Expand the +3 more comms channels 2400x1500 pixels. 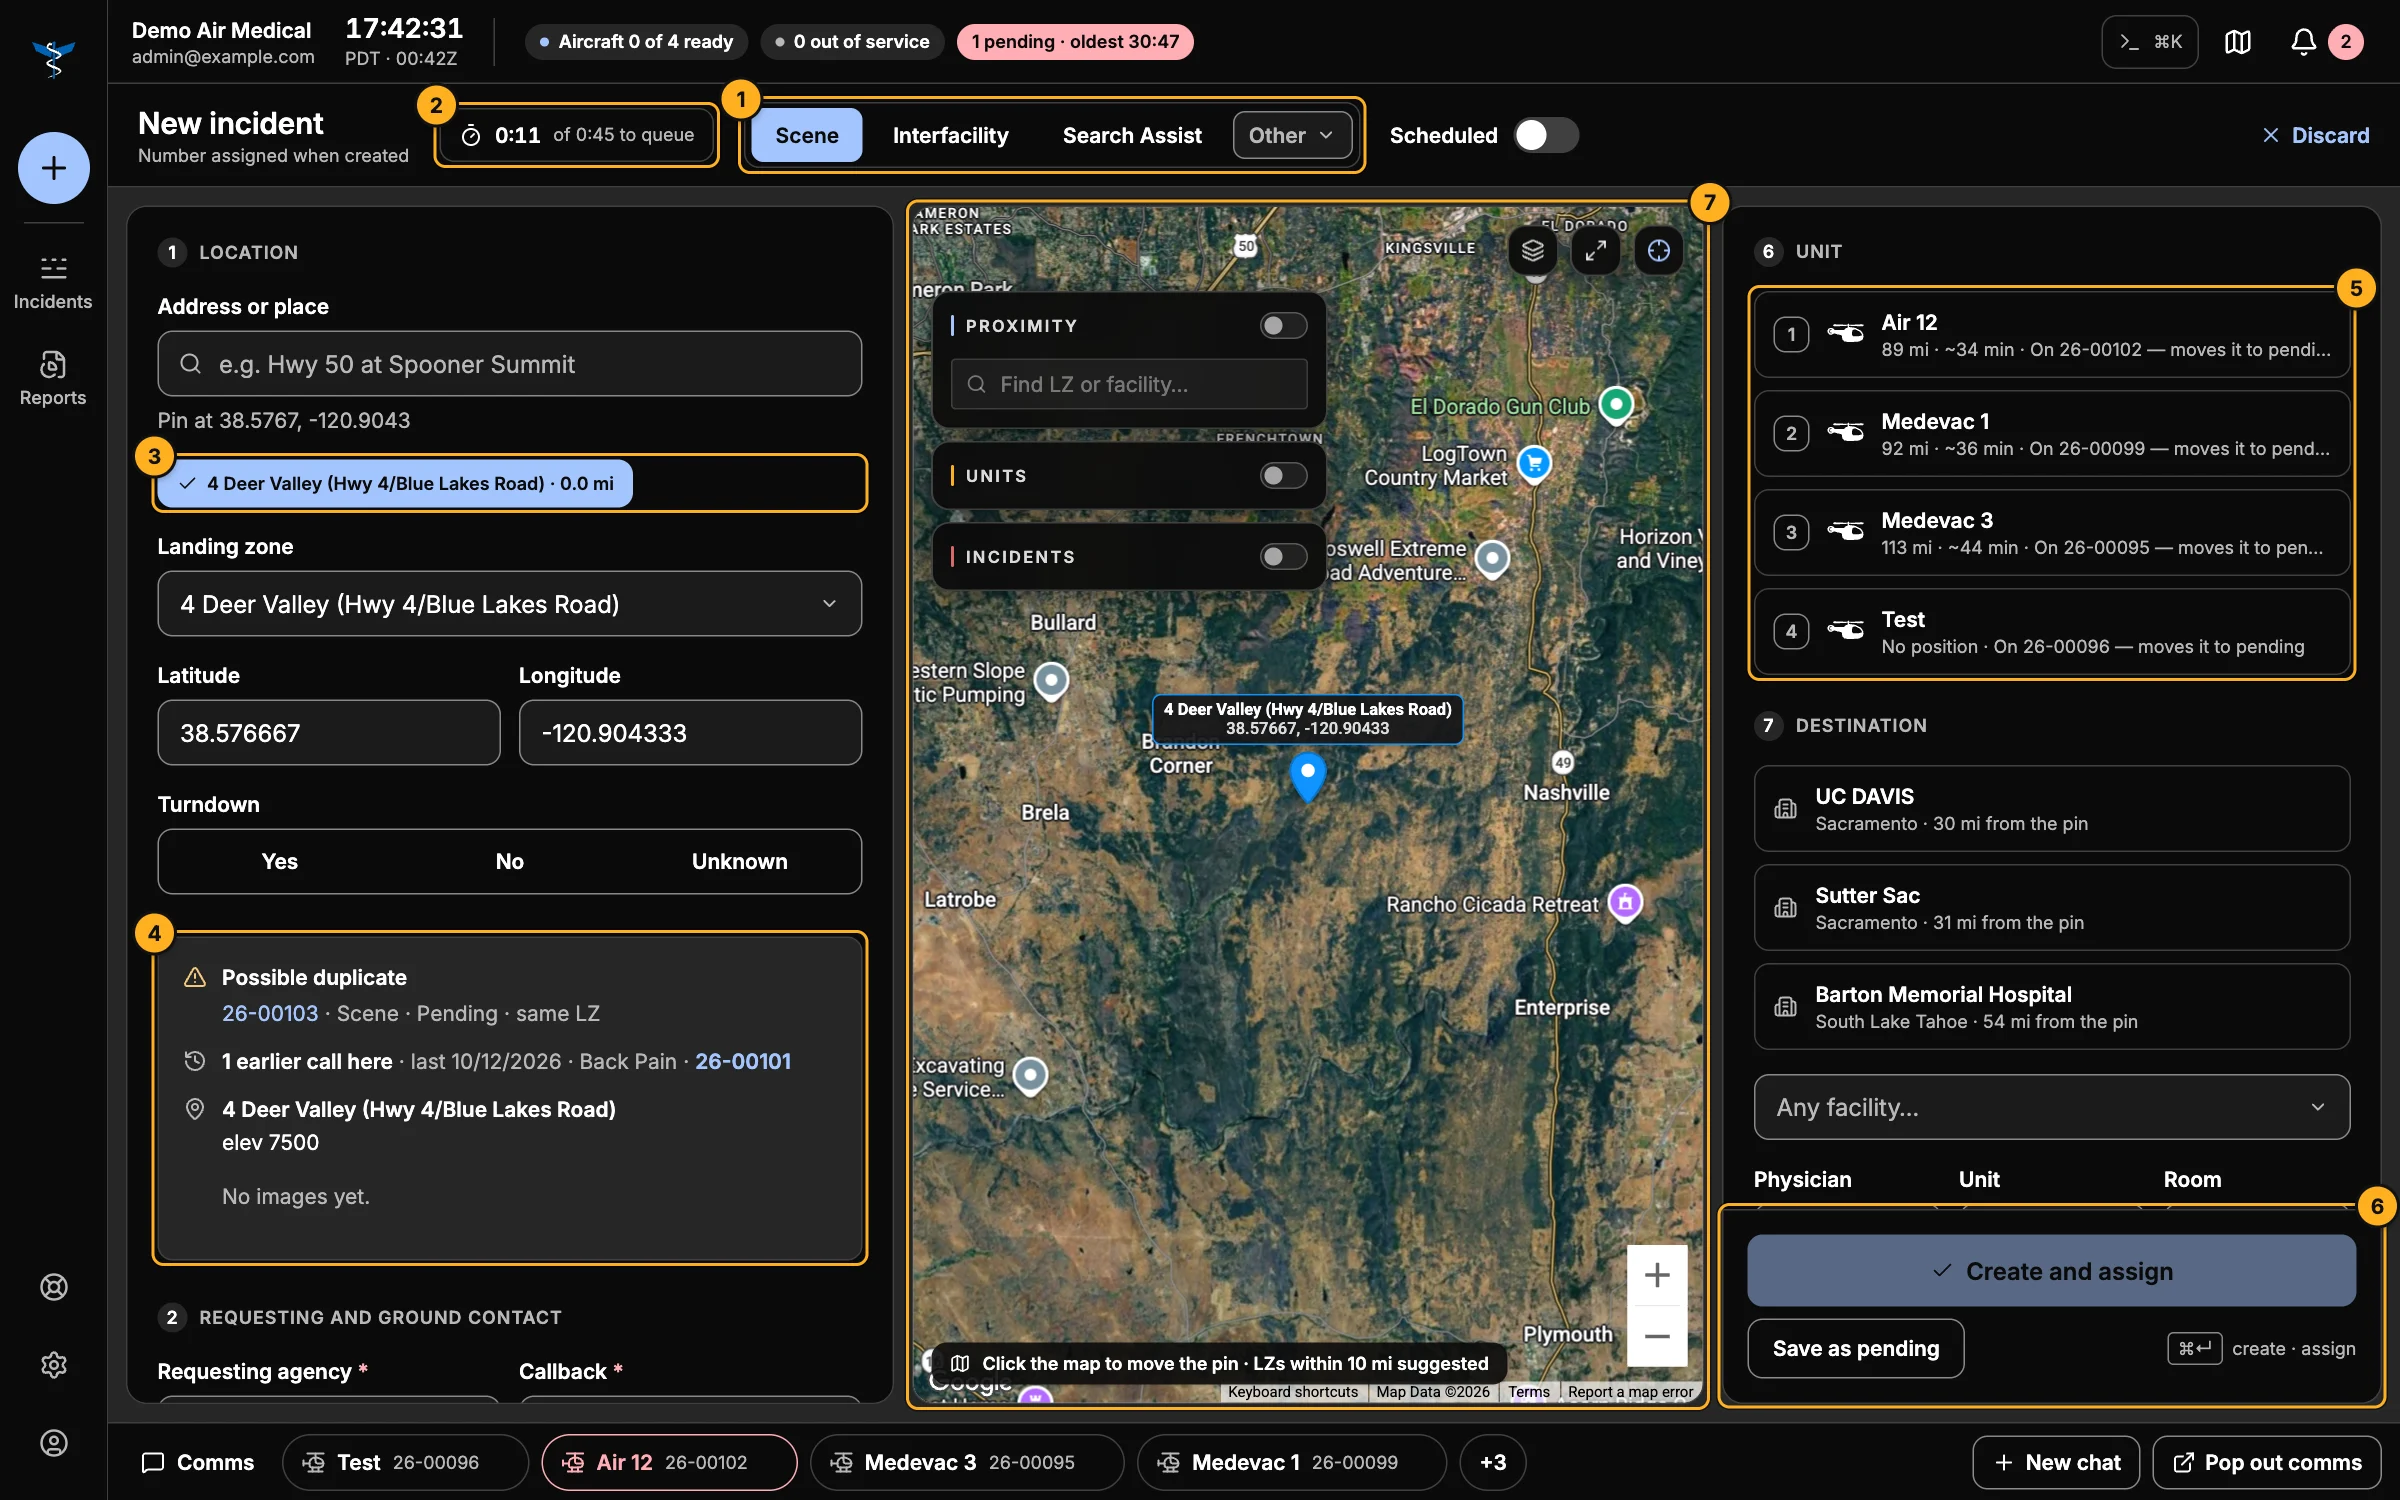[1493, 1462]
